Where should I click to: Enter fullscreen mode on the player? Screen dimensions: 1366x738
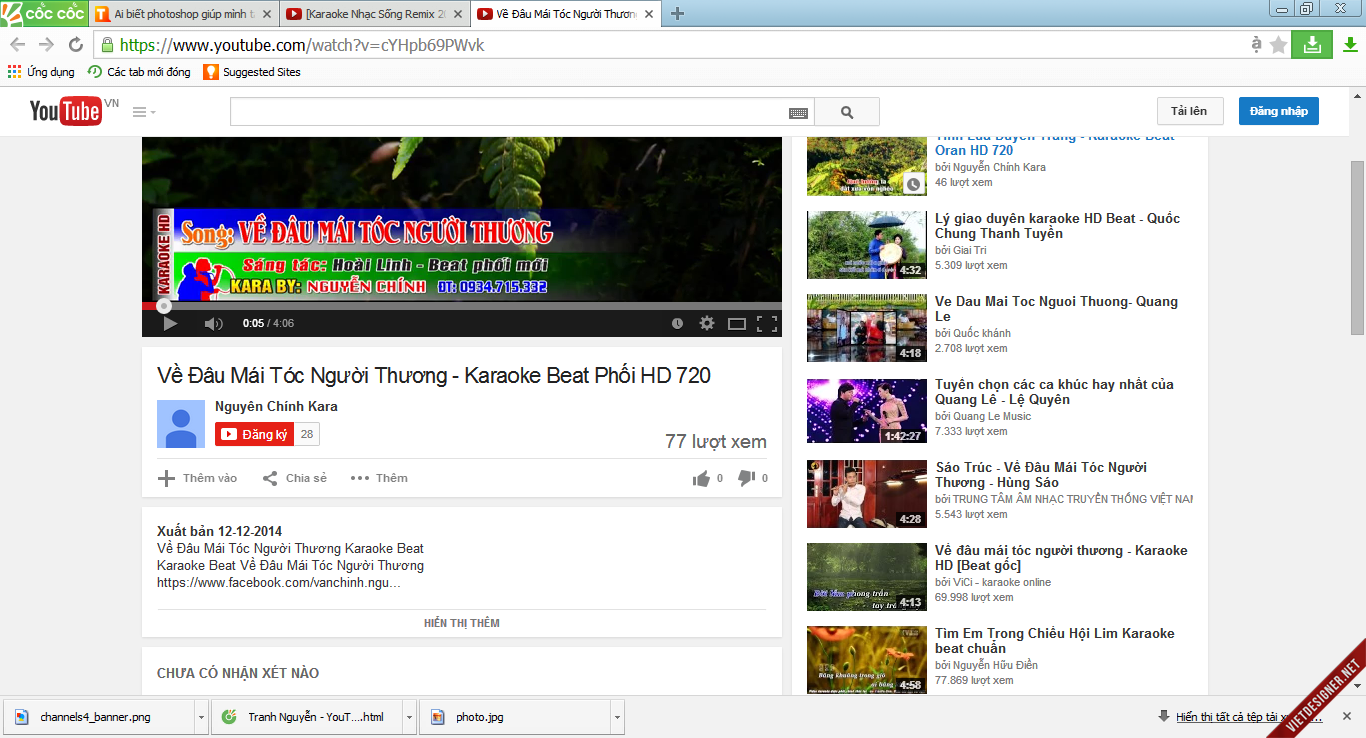tap(767, 323)
